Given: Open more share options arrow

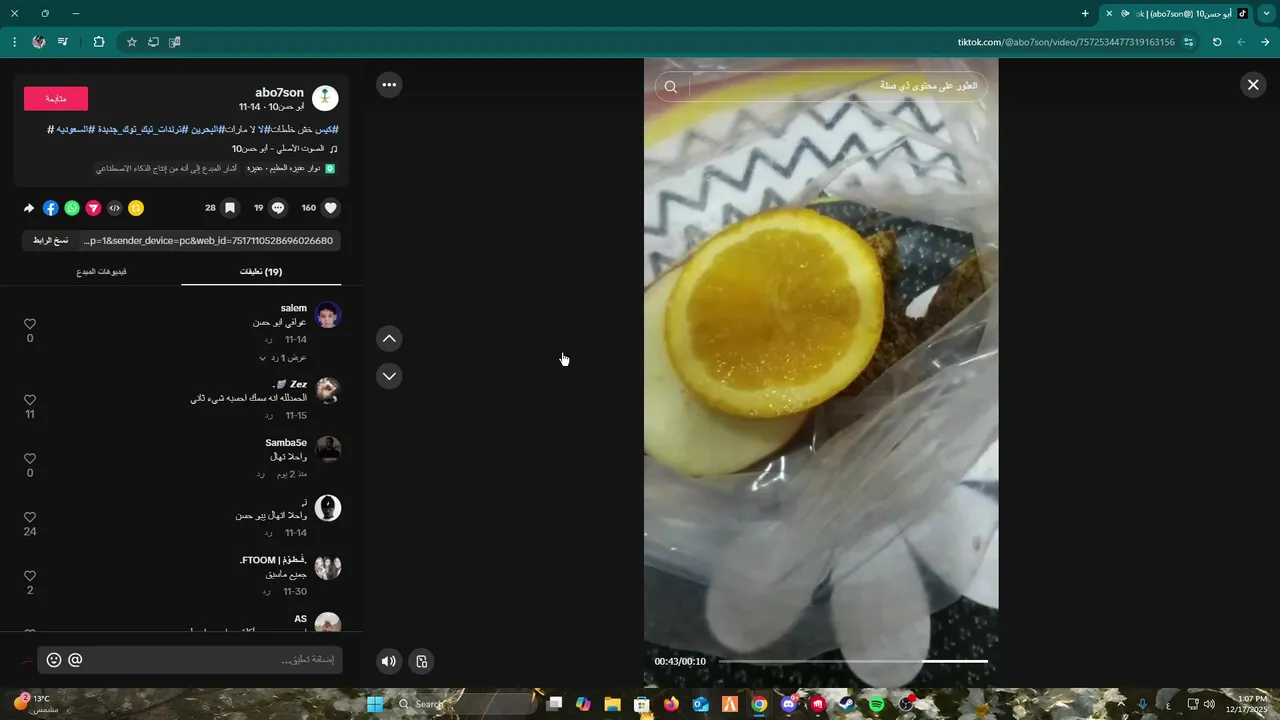Looking at the screenshot, I should (29, 208).
